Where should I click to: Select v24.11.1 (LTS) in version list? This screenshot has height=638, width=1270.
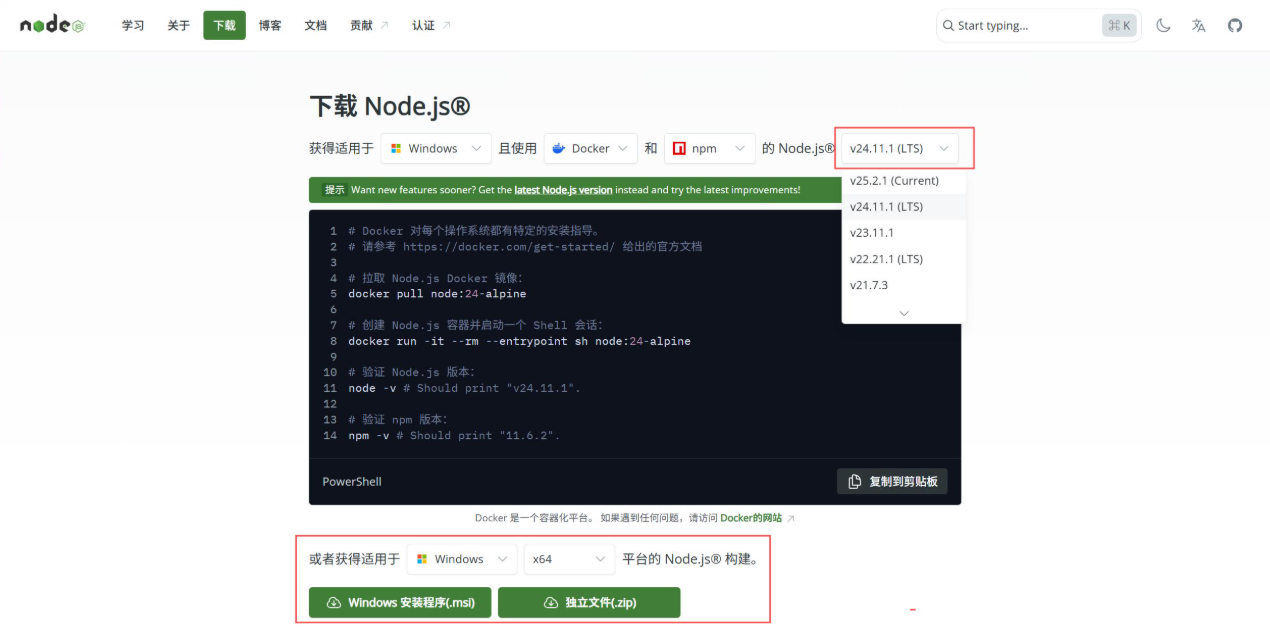click(x=904, y=207)
